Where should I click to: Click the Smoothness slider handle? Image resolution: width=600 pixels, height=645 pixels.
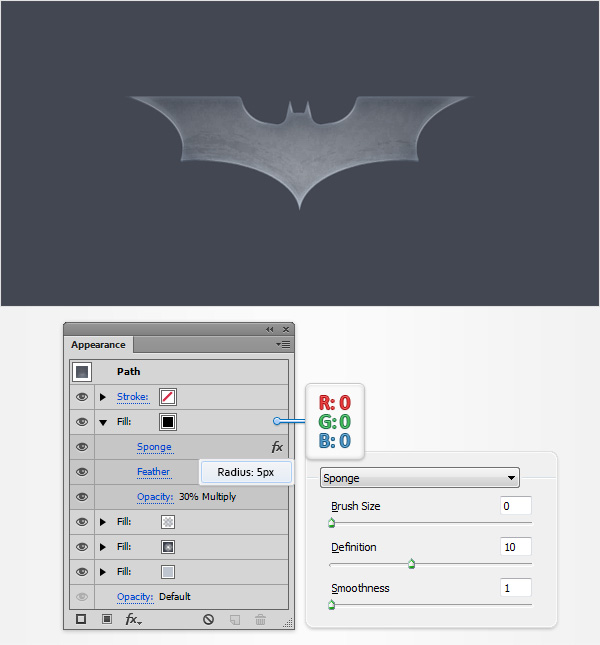click(x=331, y=605)
